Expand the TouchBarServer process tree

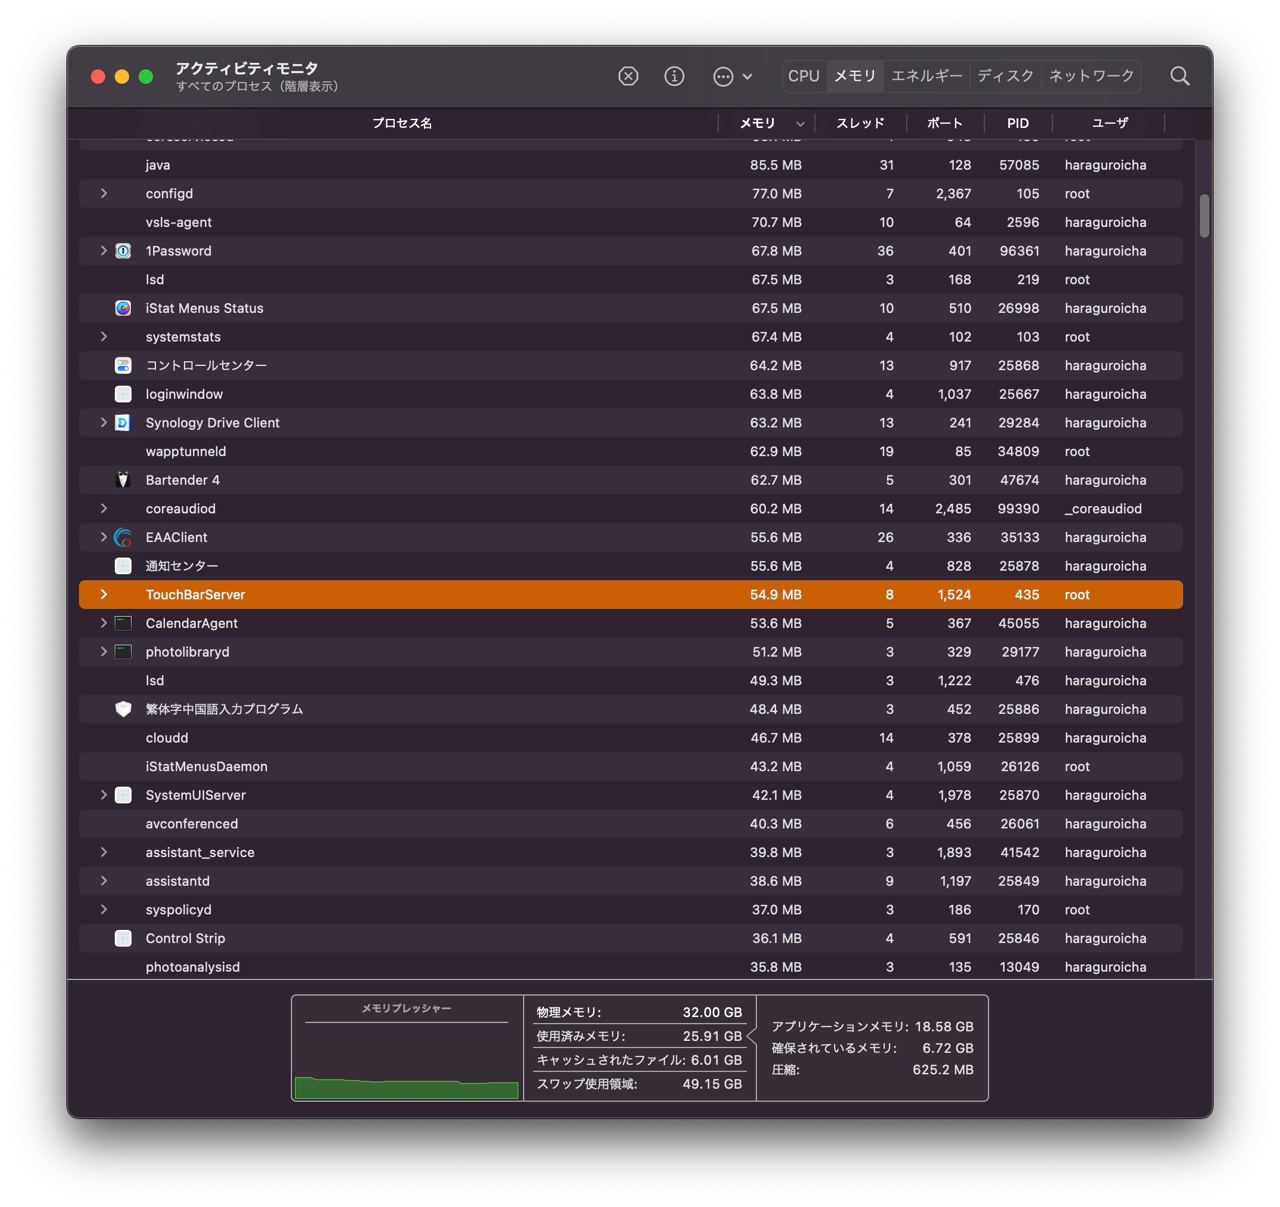(103, 594)
